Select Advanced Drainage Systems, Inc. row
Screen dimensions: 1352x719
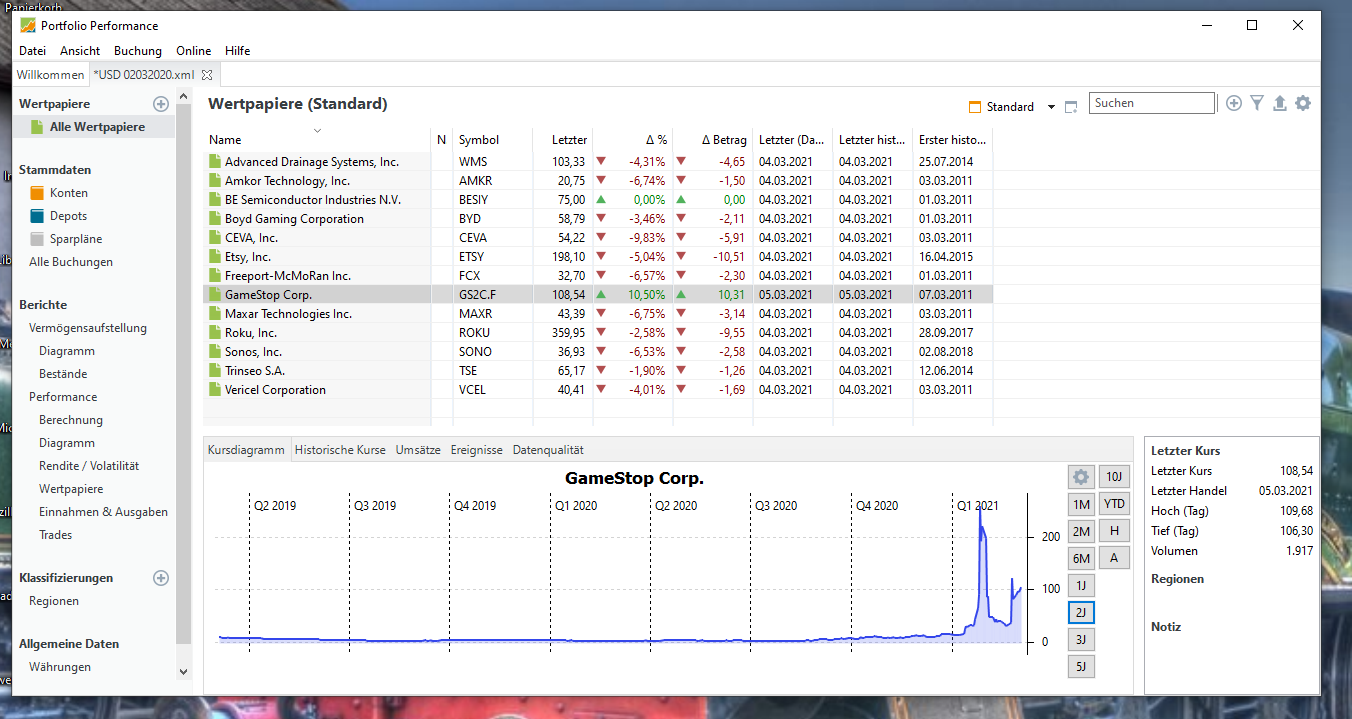(598, 162)
